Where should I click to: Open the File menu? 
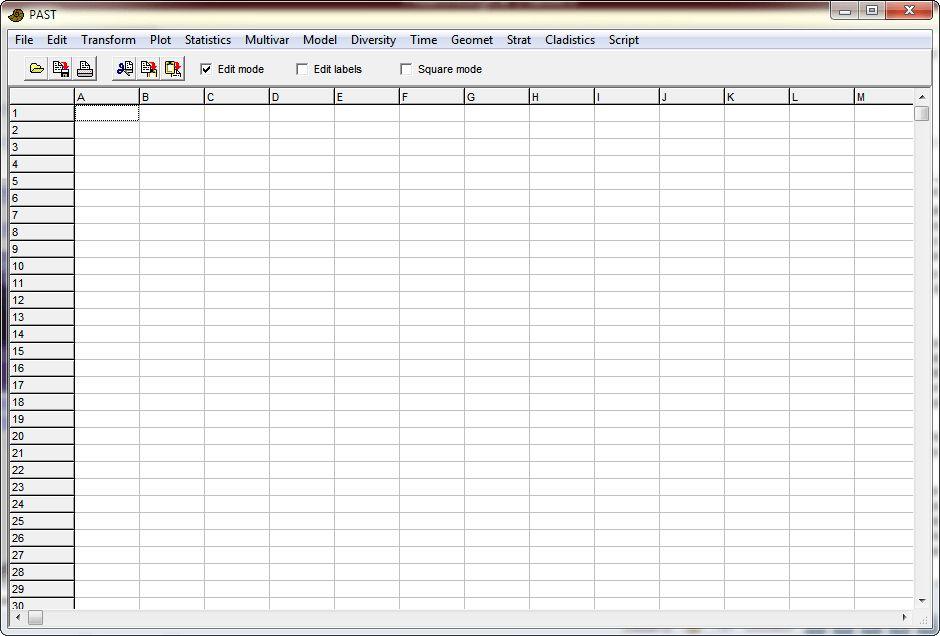24,40
